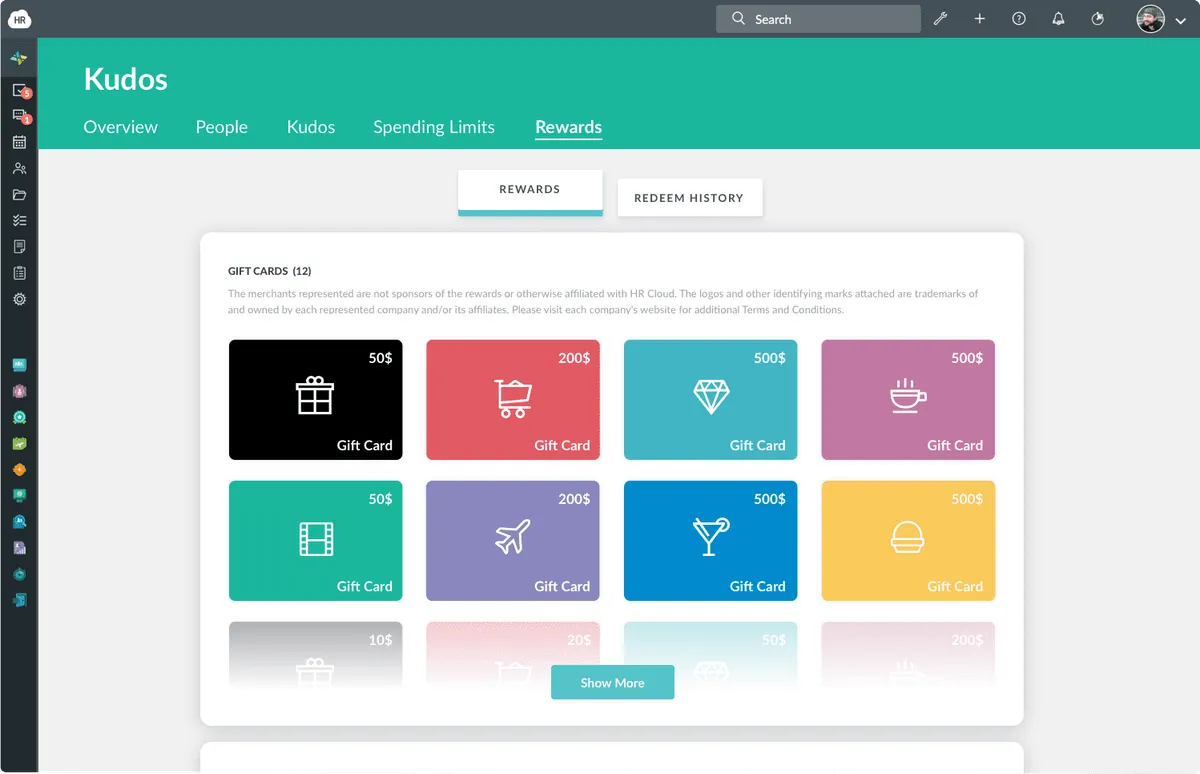Select the black 50$ gift card

click(x=316, y=400)
